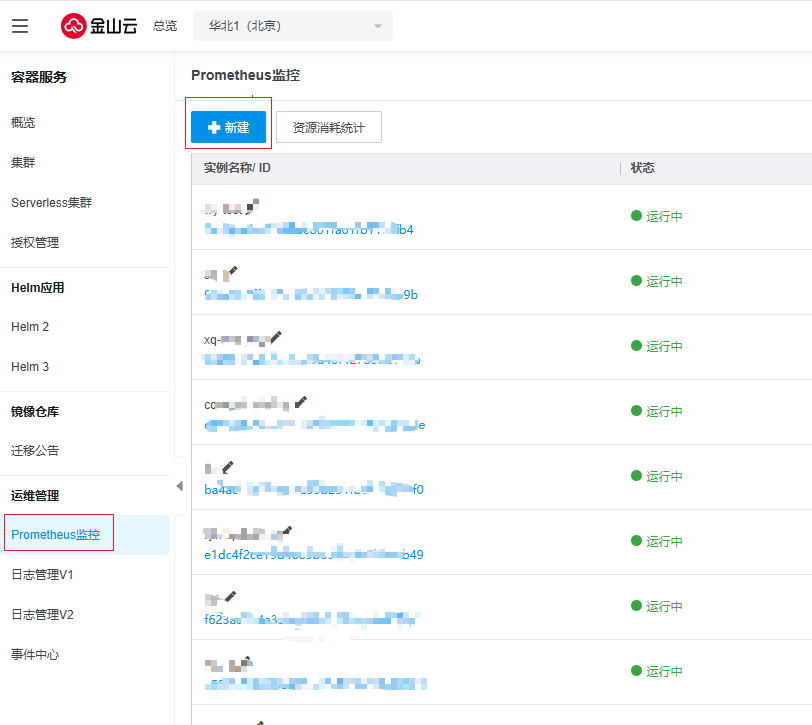Click pencil icon for instance ID ending 9b

[x=231, y=272]
